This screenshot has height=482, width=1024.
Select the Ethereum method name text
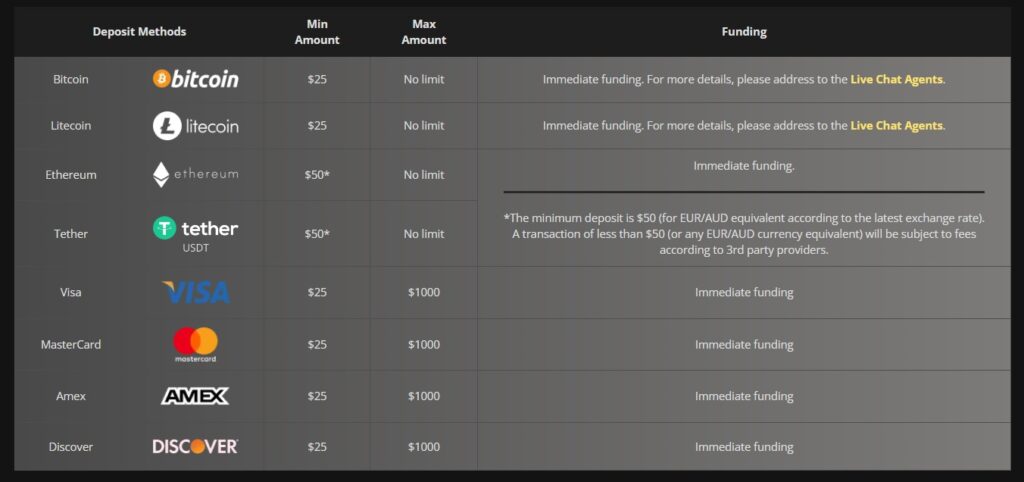[71, 175]
